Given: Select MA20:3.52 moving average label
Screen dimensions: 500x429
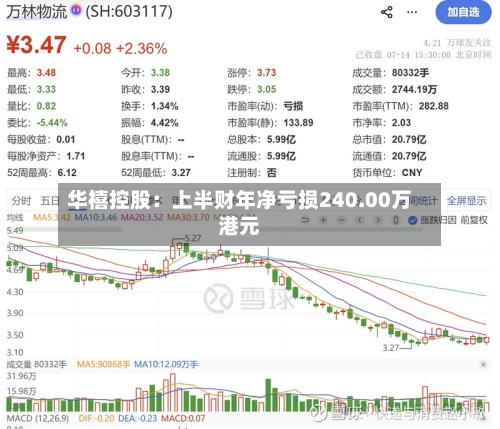Looking at the screenshot, I should [x=142, y=218].
